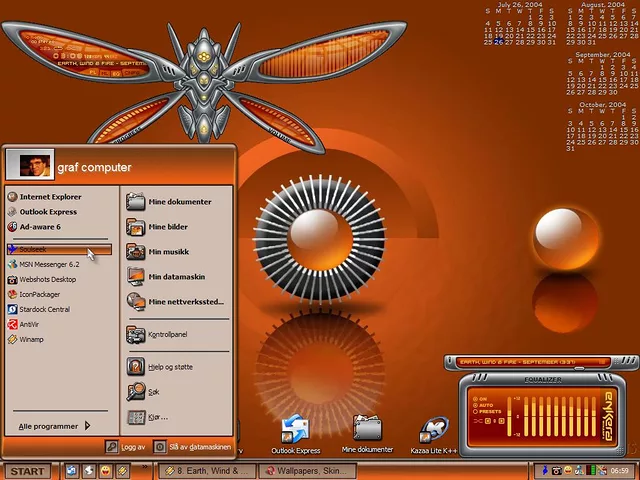Adjust the first equalizer band slider
Viewport: 640px width, 480px height.
click(526, 416)
